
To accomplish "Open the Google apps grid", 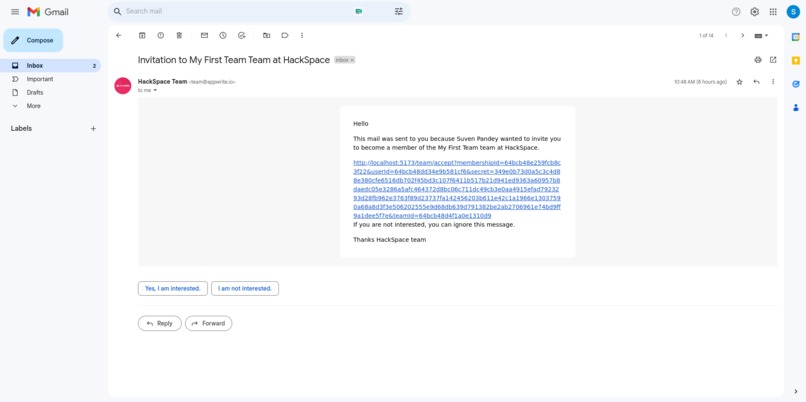I will pos(773,12).
